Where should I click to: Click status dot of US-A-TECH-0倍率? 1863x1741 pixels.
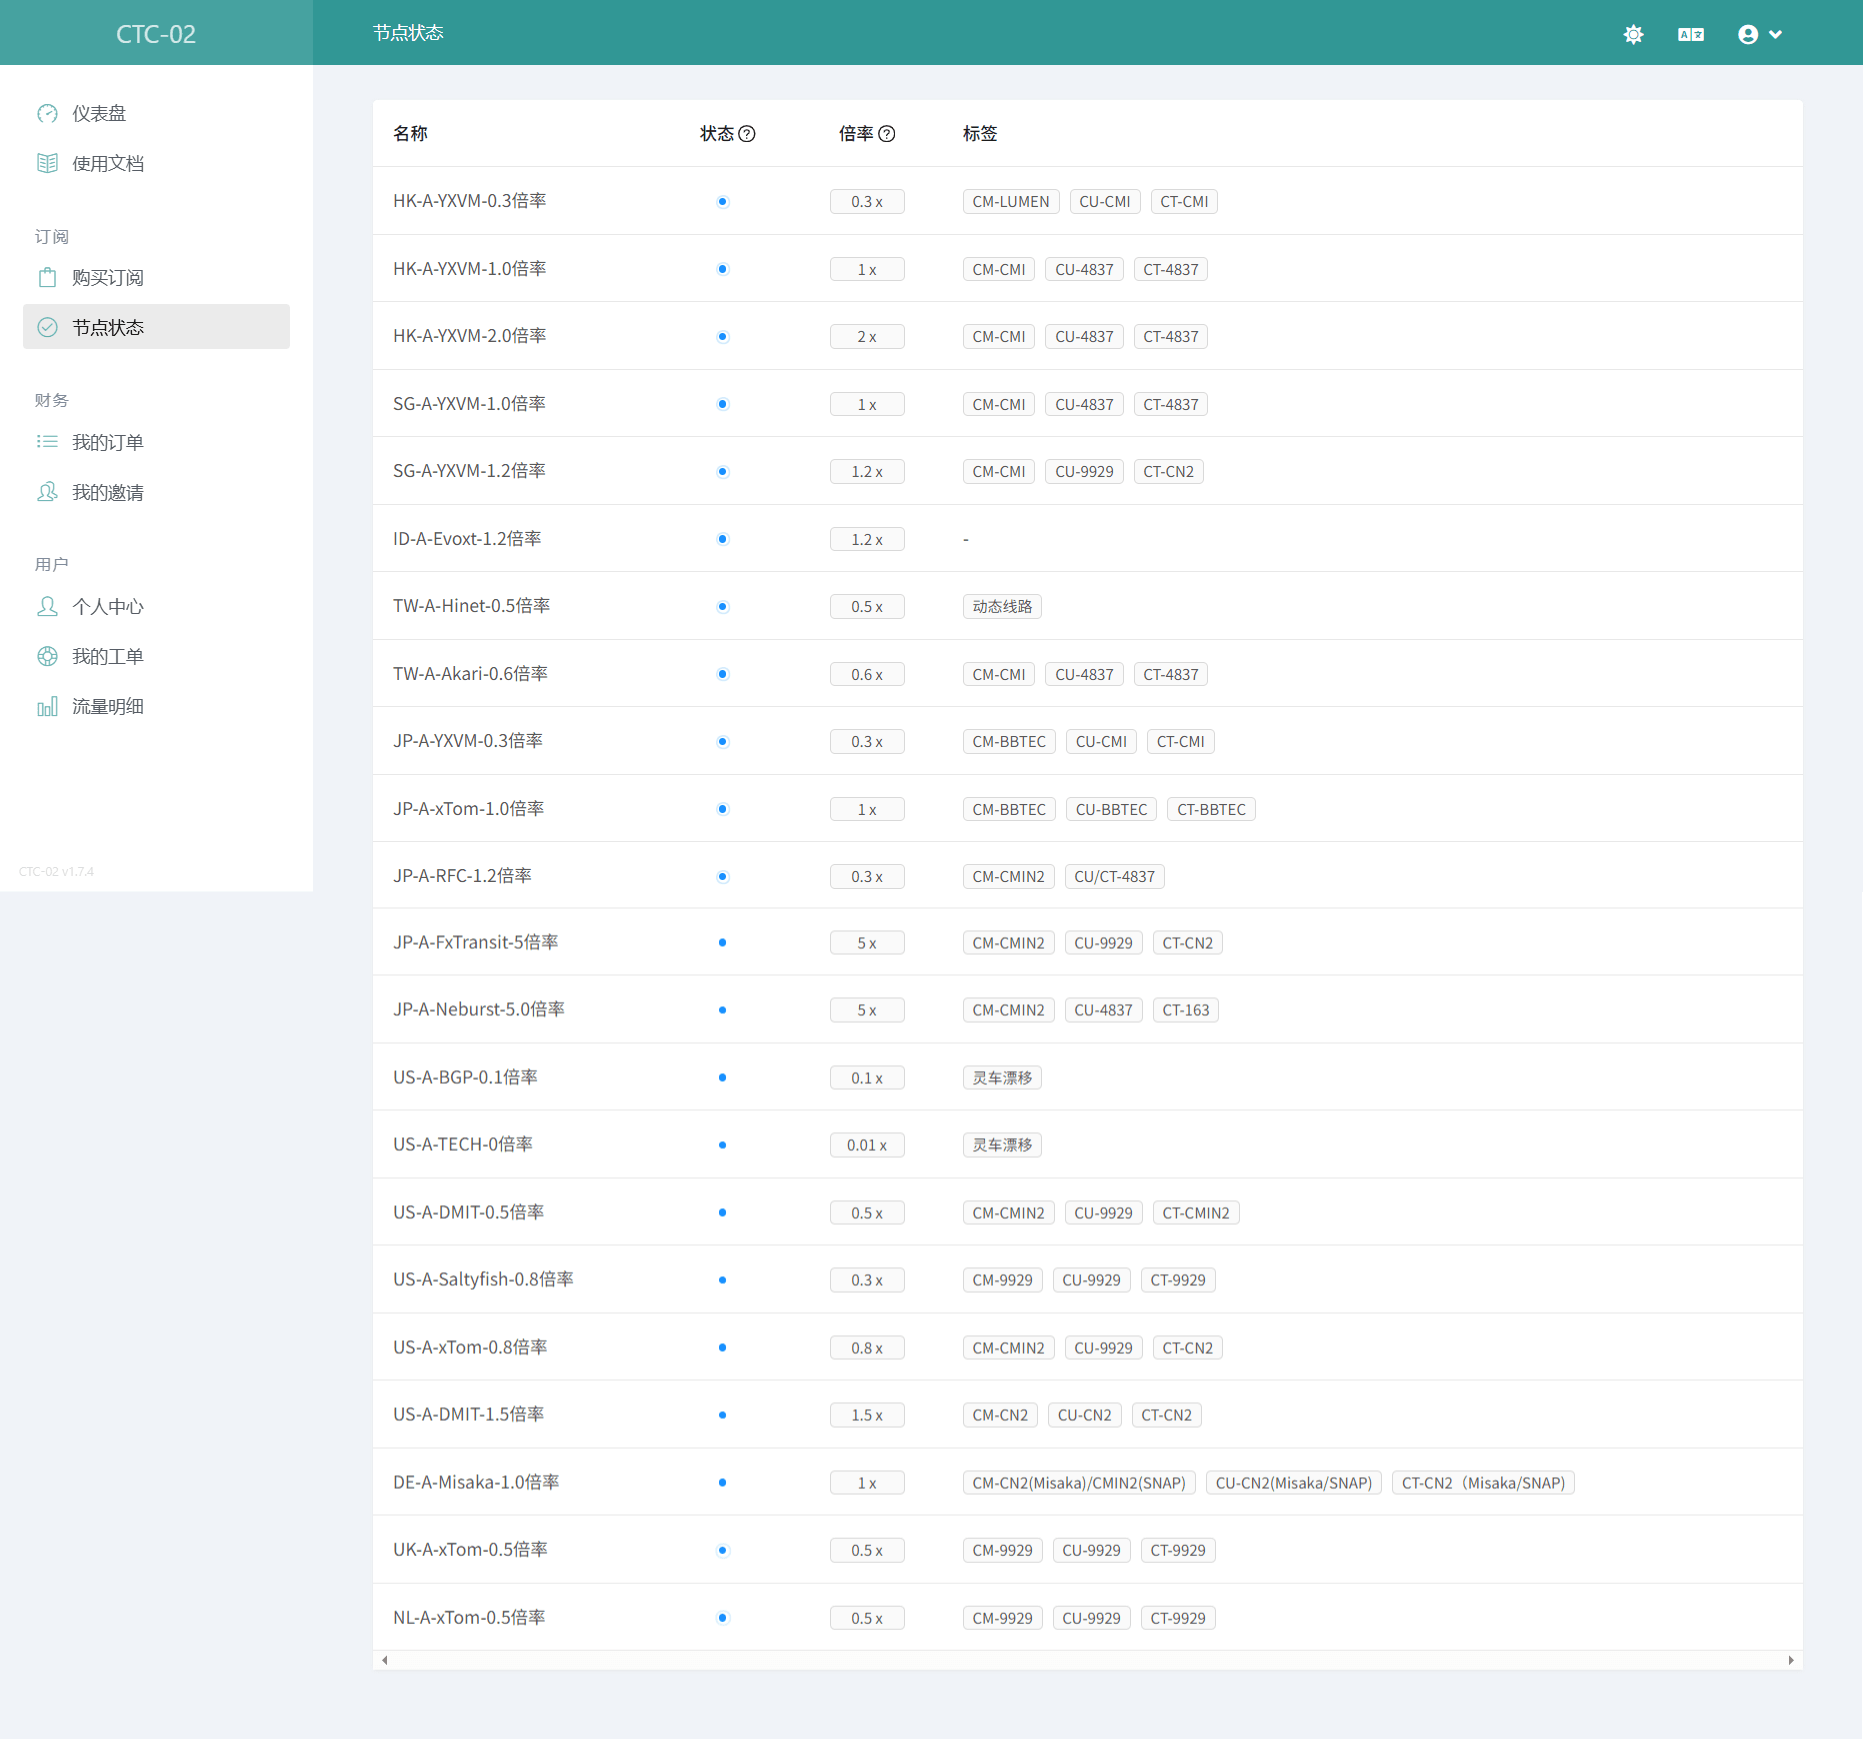[x=722, y=1145]
